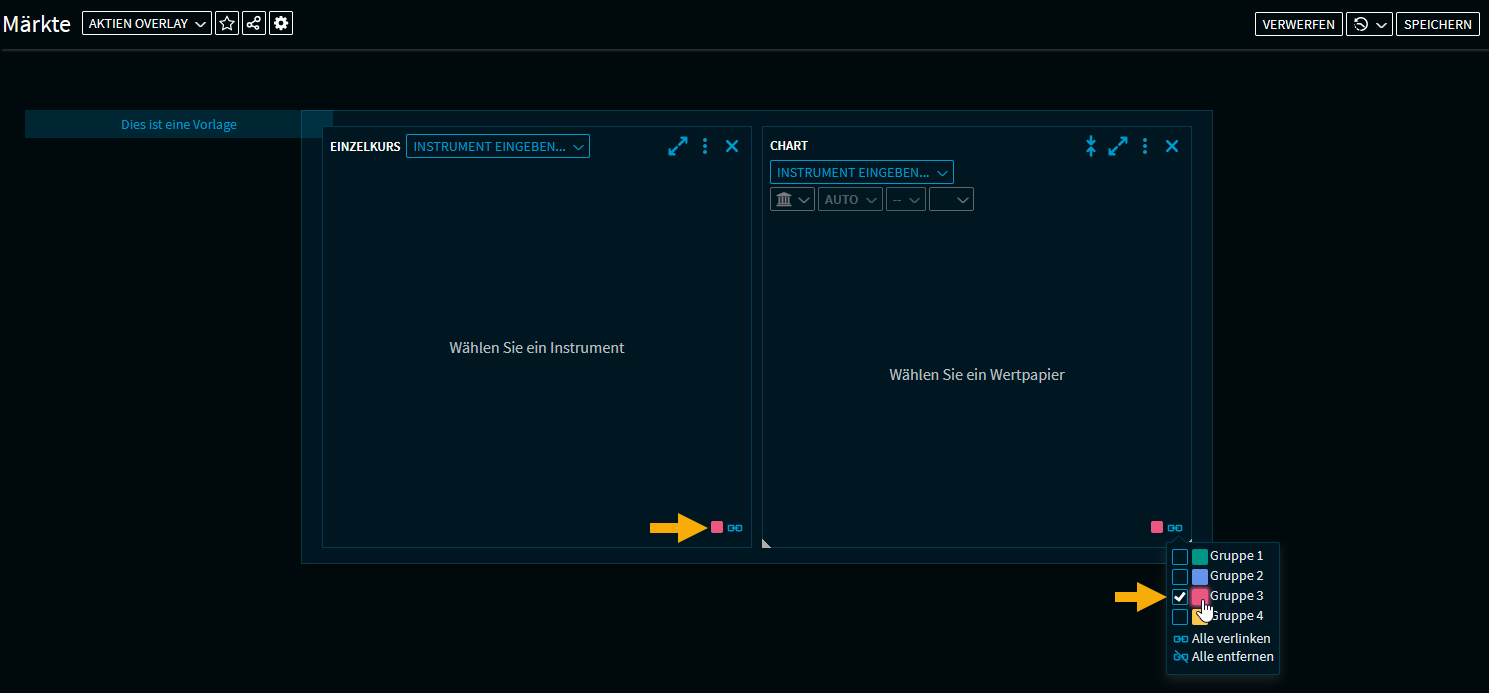Check the Gruppe 1 checkbox
The image size is (1489, 693).
[1180, 556]
